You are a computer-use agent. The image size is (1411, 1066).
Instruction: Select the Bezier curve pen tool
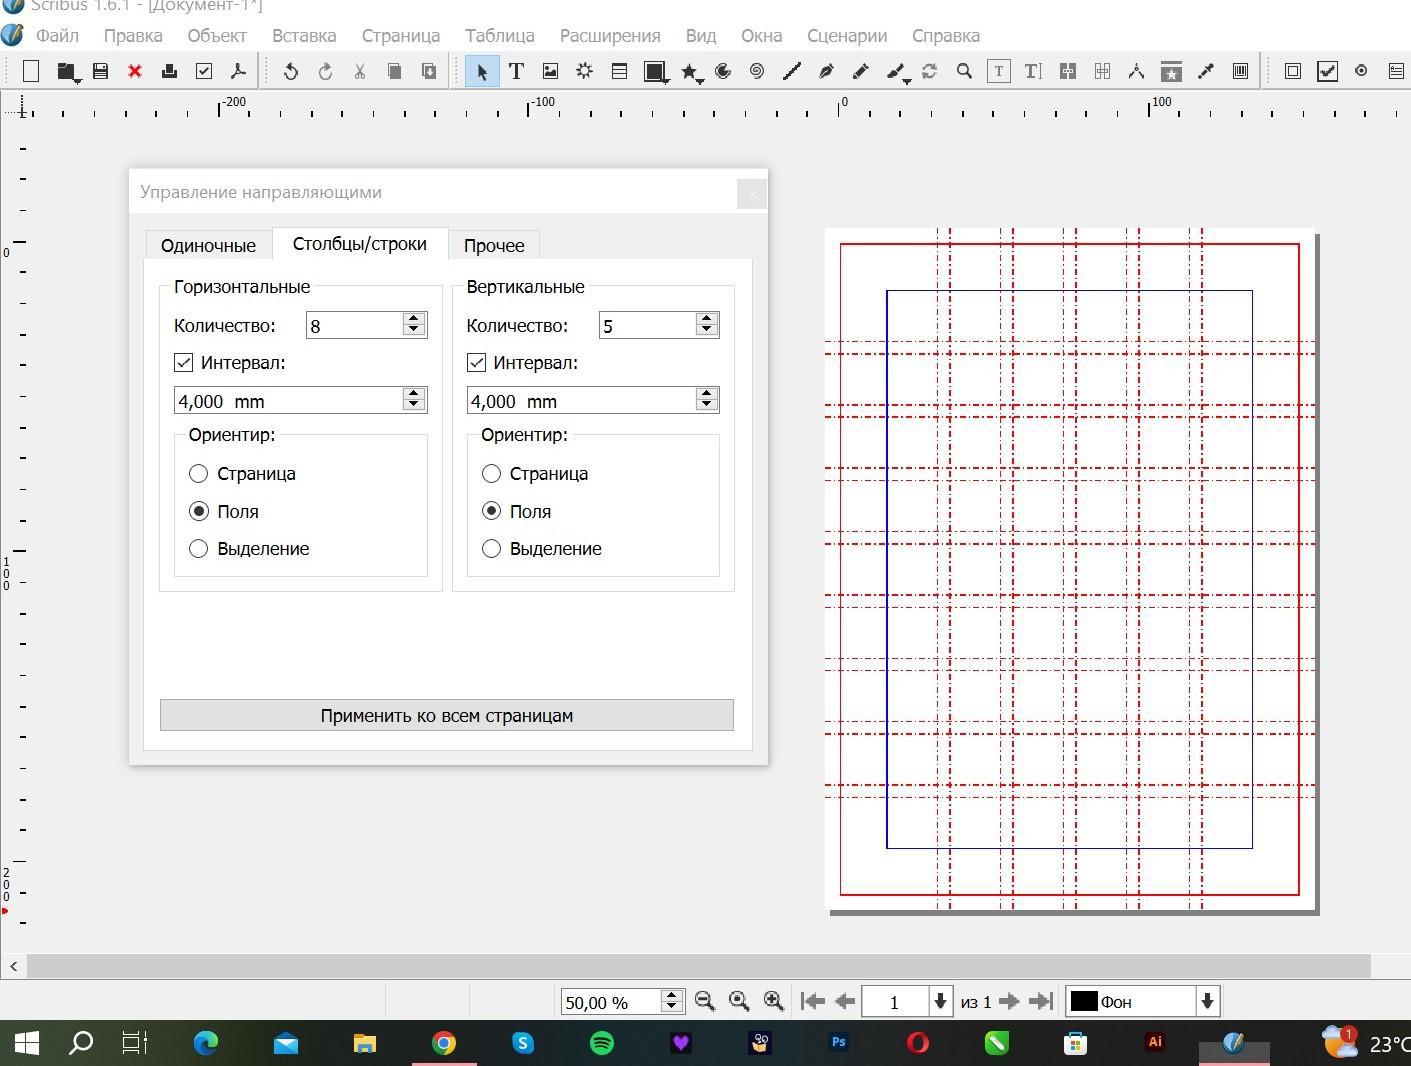click(x=826, y=71)
